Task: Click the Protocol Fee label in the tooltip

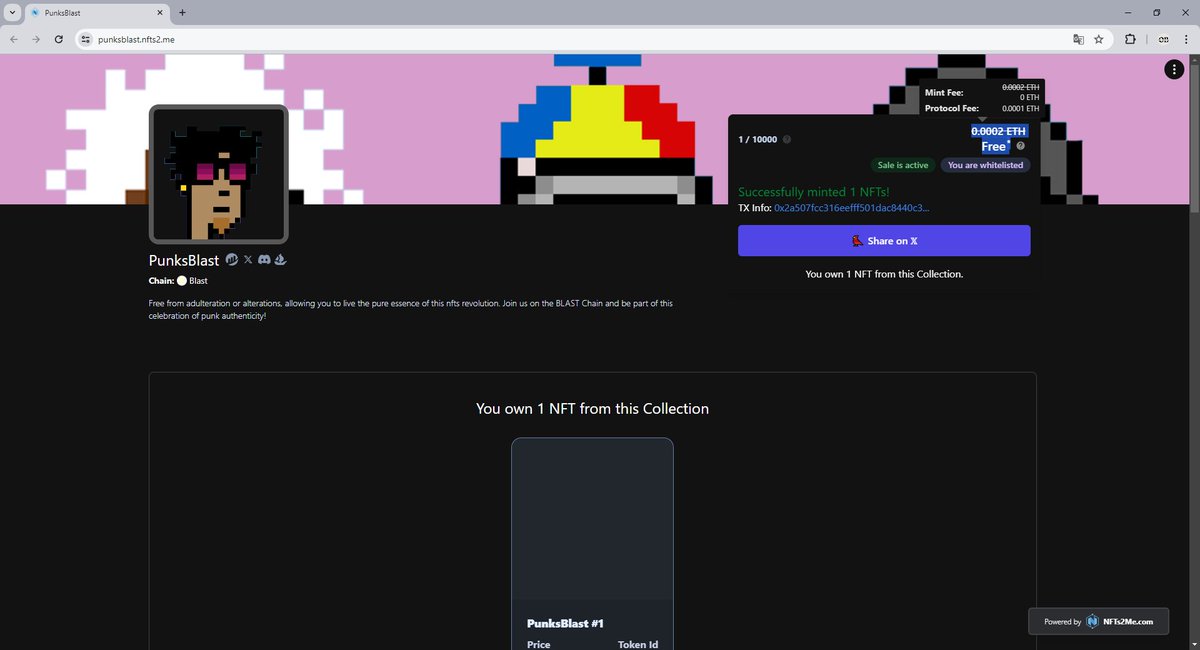Action: coord(952,108)
